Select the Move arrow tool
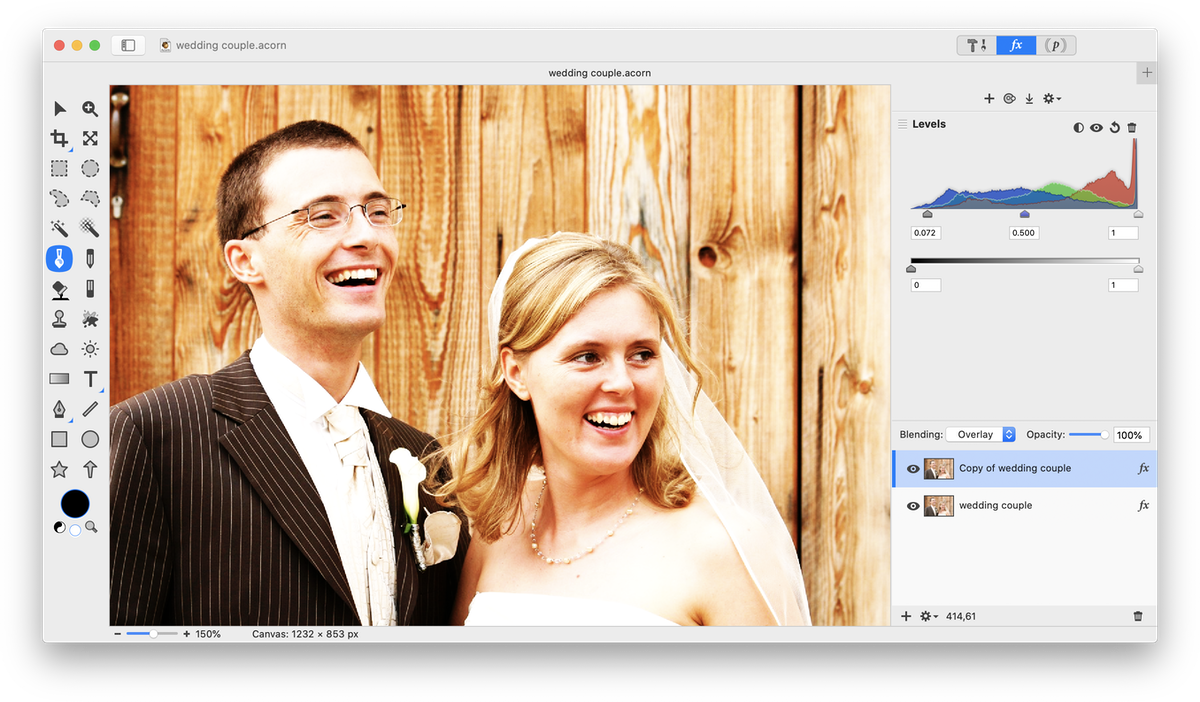 60,108
